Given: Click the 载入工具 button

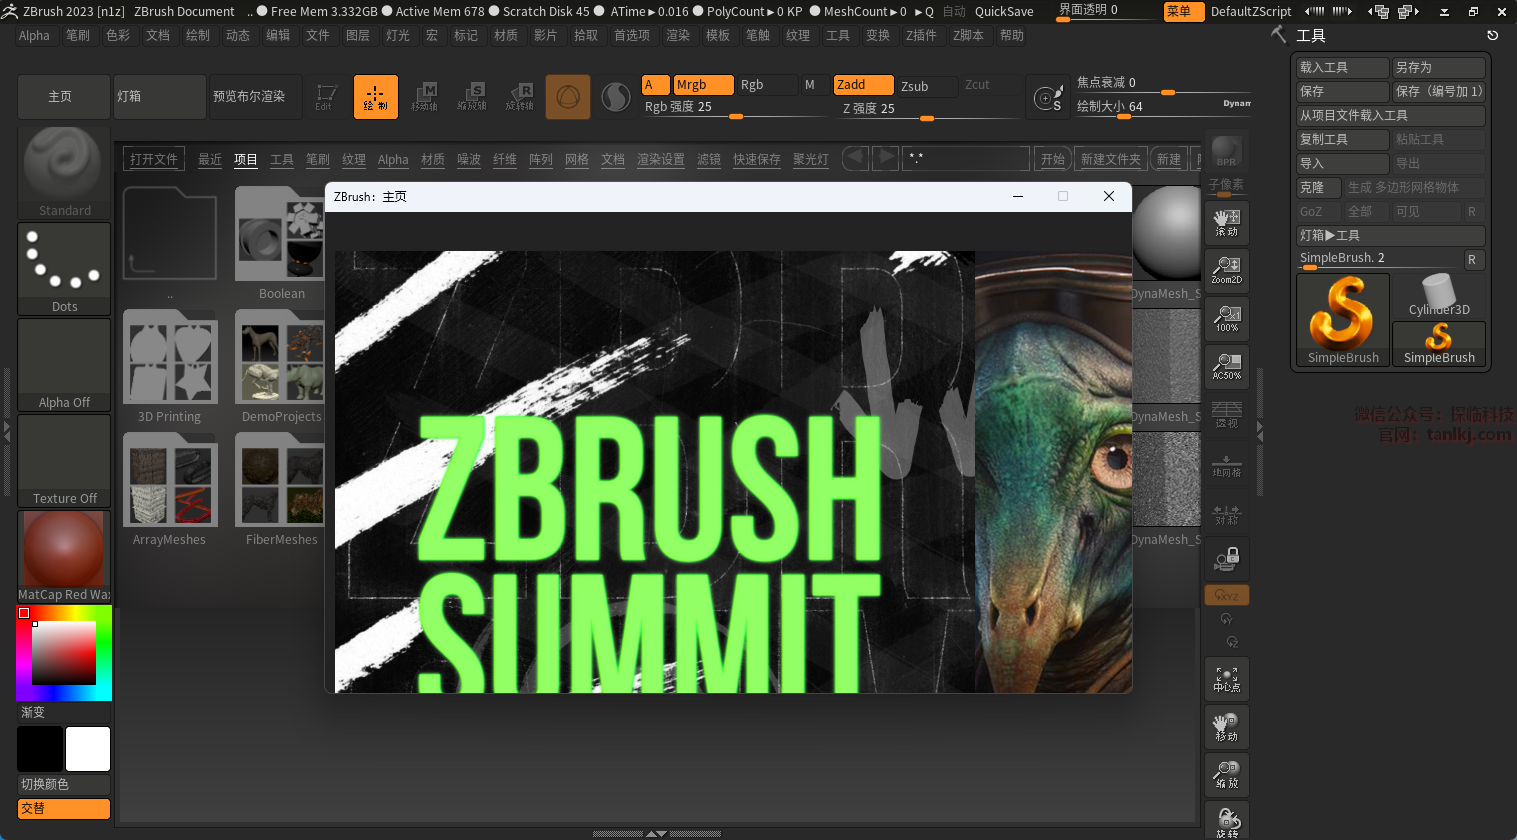Looking at the screenshot, I should [1341, 67].
